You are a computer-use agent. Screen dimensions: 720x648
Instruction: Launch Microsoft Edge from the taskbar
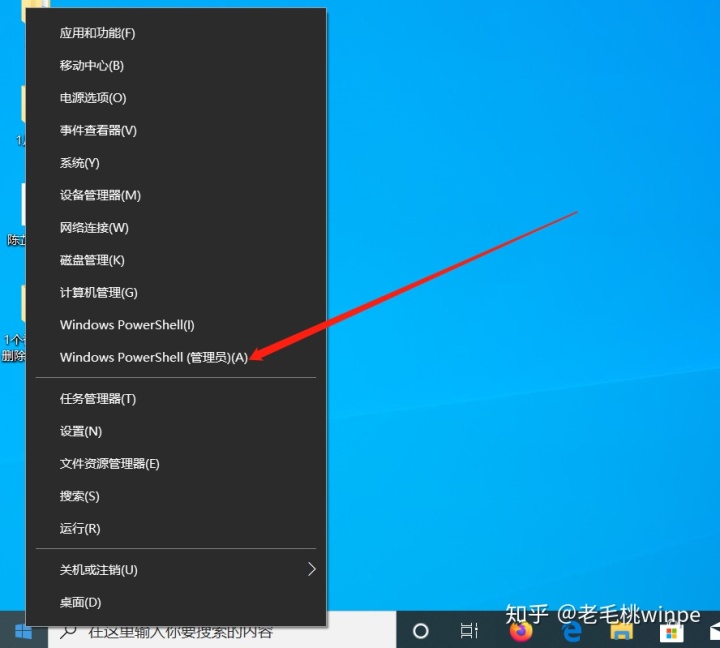point(572,631)
